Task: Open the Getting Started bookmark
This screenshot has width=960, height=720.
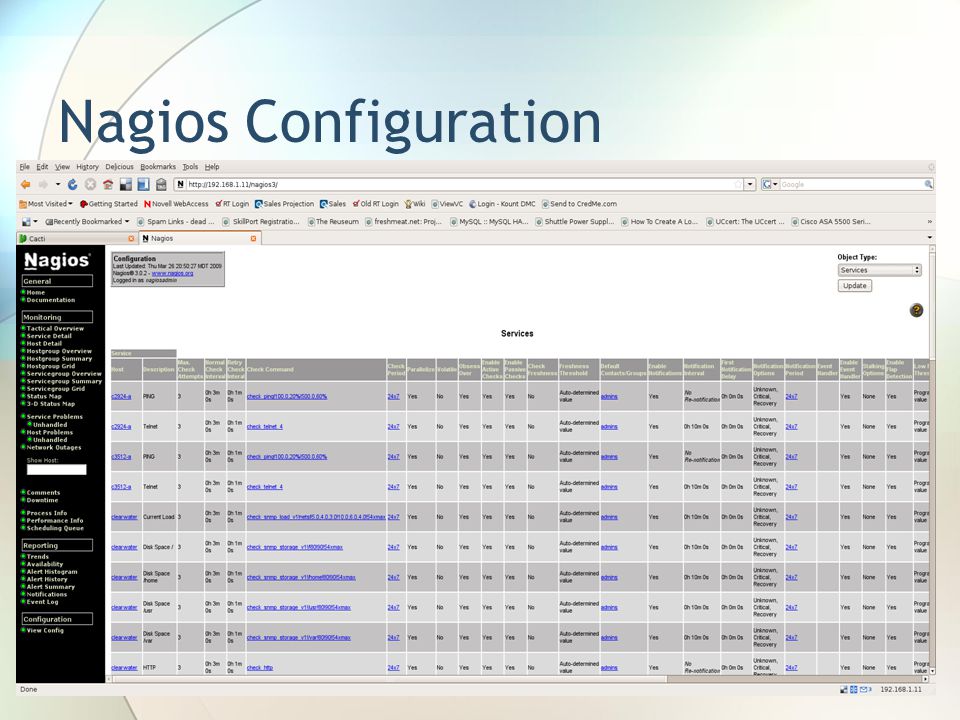Action: [x=109, y=204]
